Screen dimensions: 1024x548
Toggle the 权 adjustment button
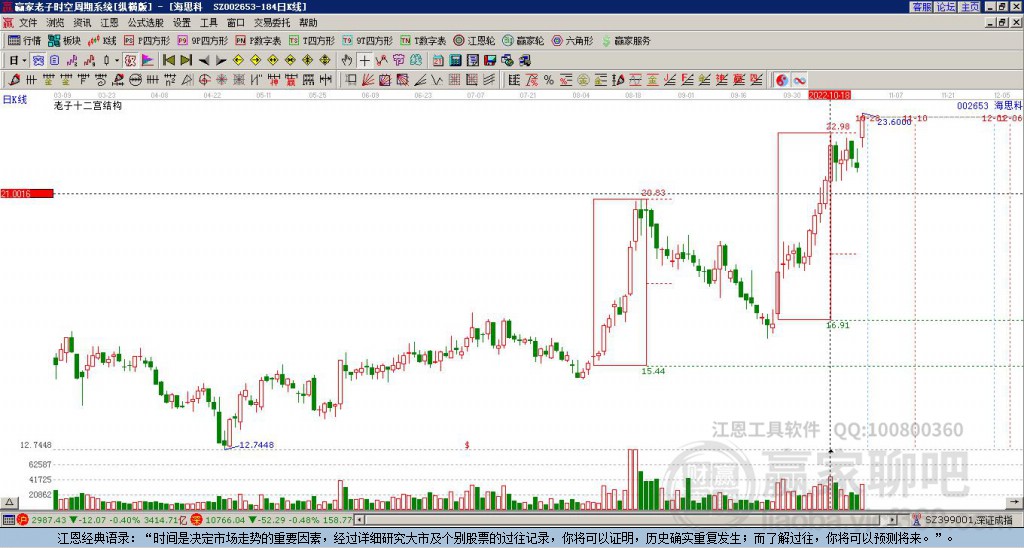(x=130, y=61)
